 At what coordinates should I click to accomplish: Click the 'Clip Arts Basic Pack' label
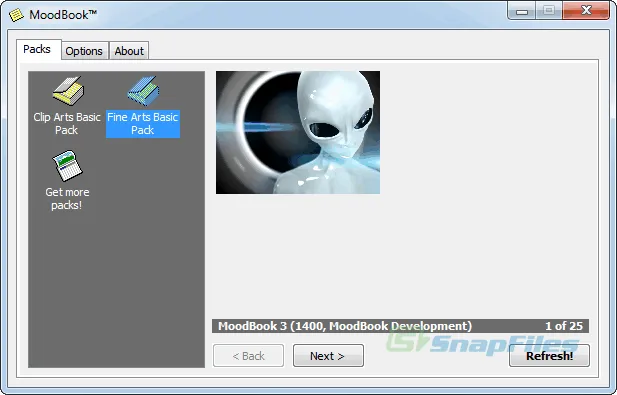click(x=67, y=124)
